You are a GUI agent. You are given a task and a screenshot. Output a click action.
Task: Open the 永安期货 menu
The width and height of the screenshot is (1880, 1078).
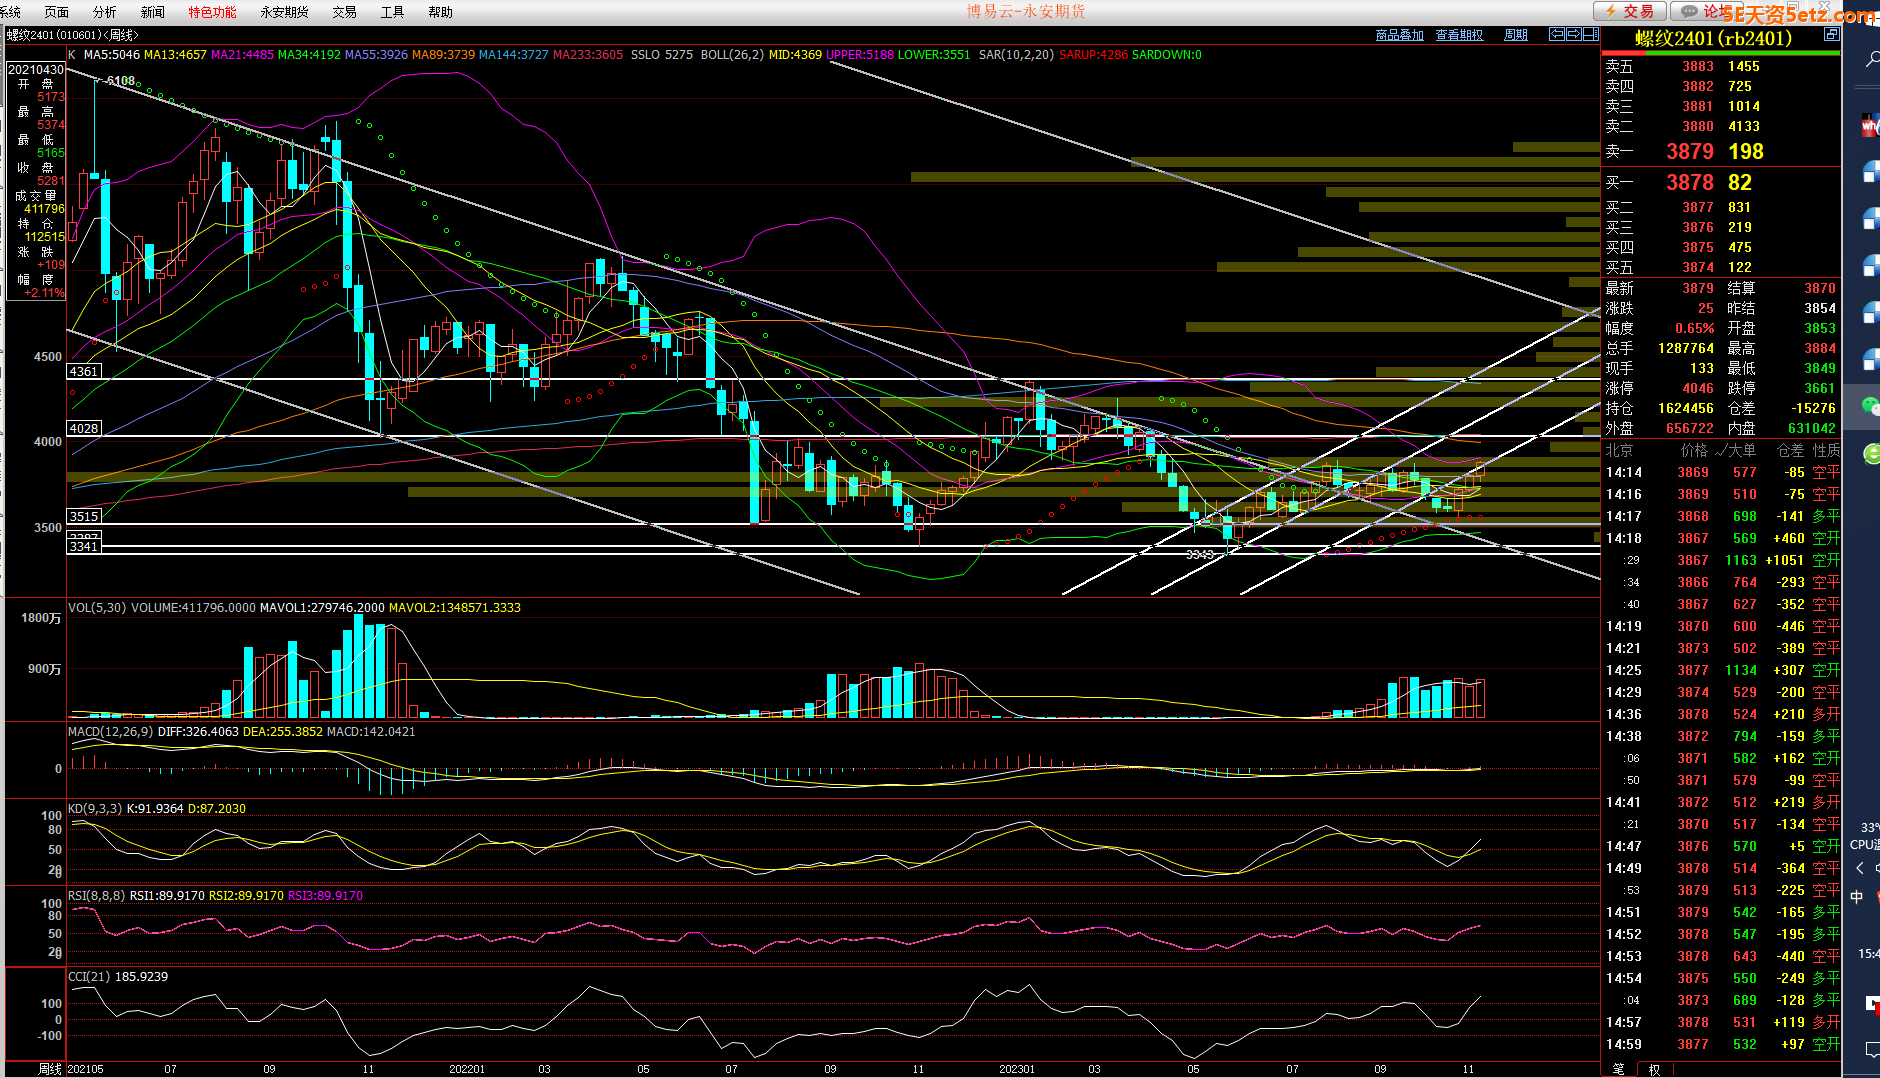click(284, 12)
